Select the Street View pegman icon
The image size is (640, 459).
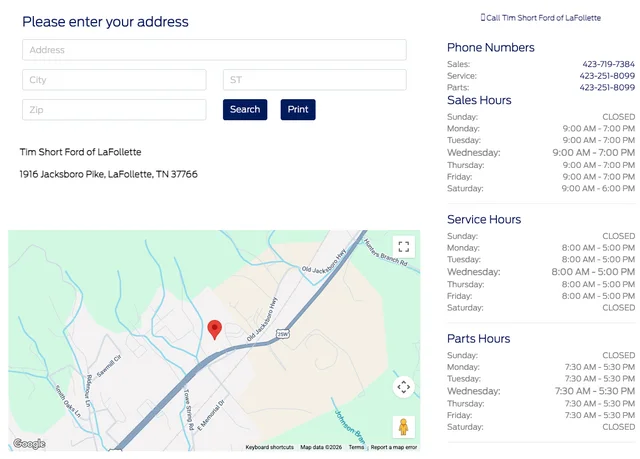click(404, 427)
